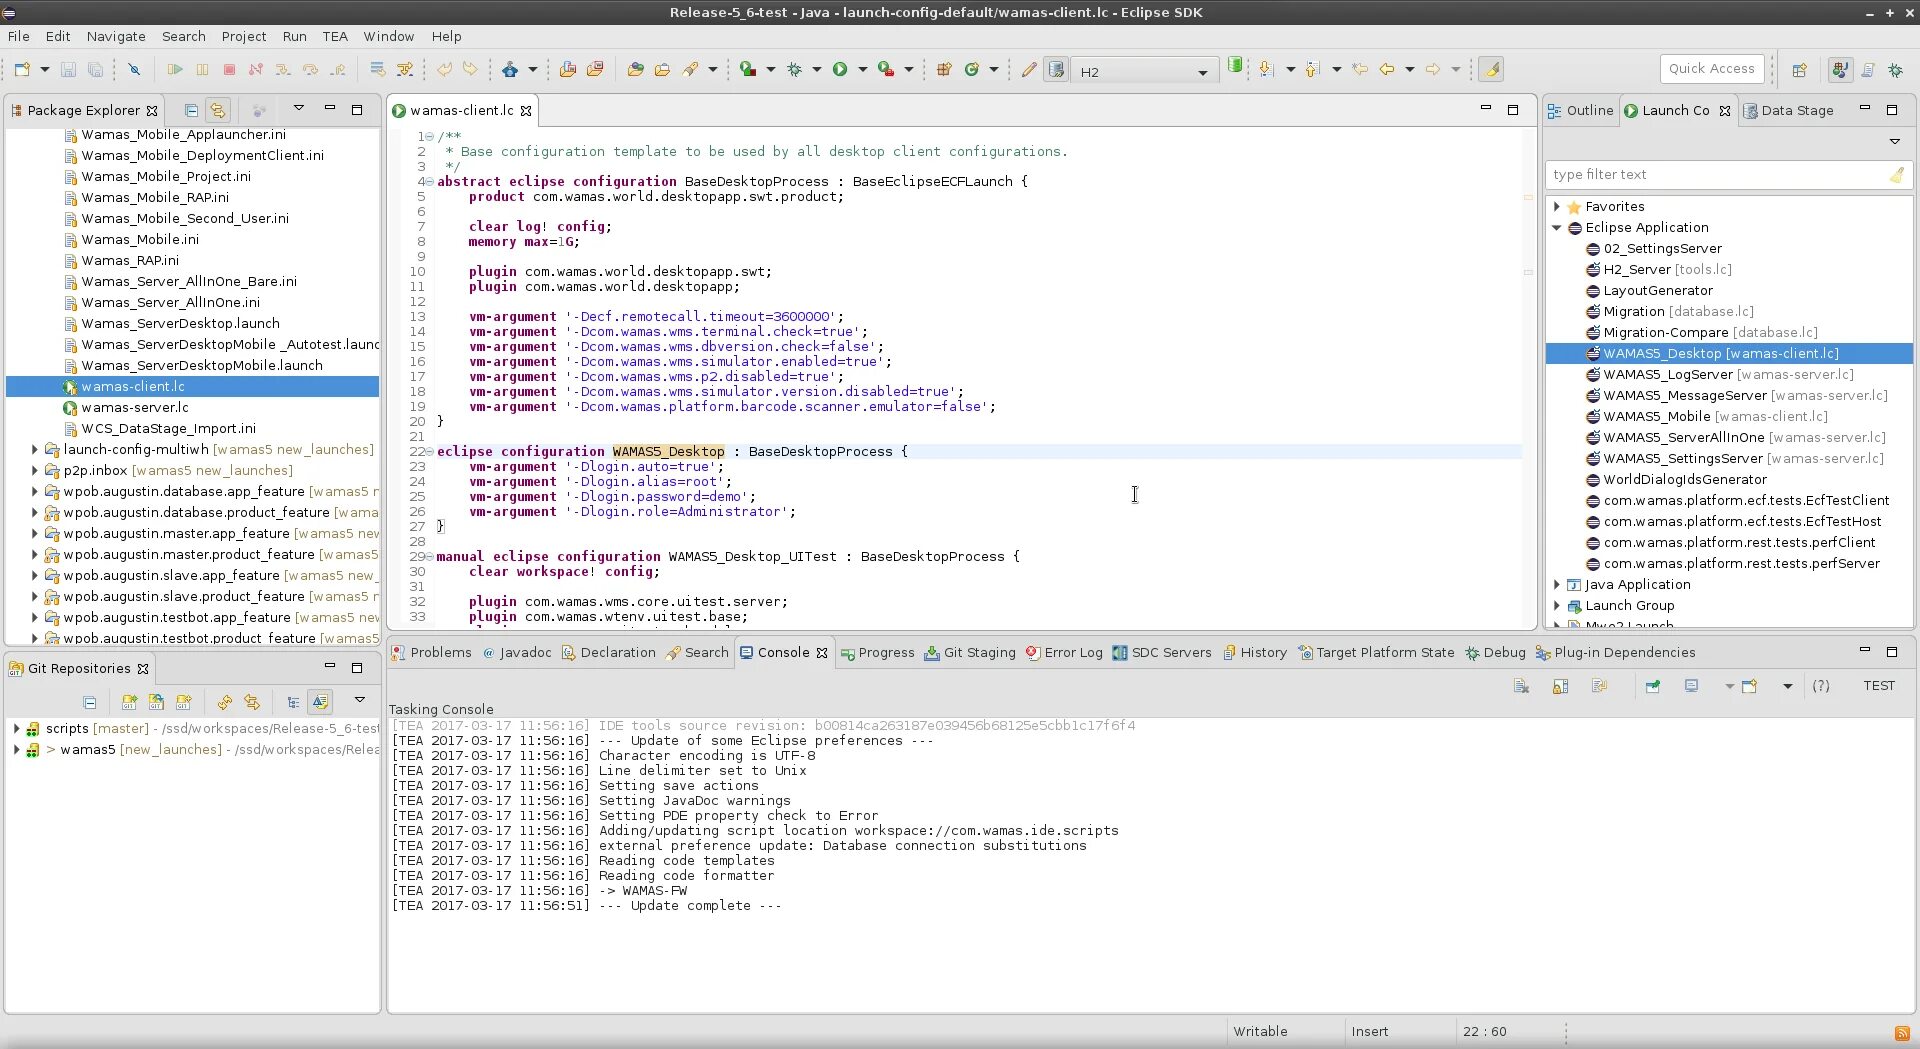Click the clear filter text broom icon
The width and height of the screenshot is (1920, 1049).
coord(1896,175)
